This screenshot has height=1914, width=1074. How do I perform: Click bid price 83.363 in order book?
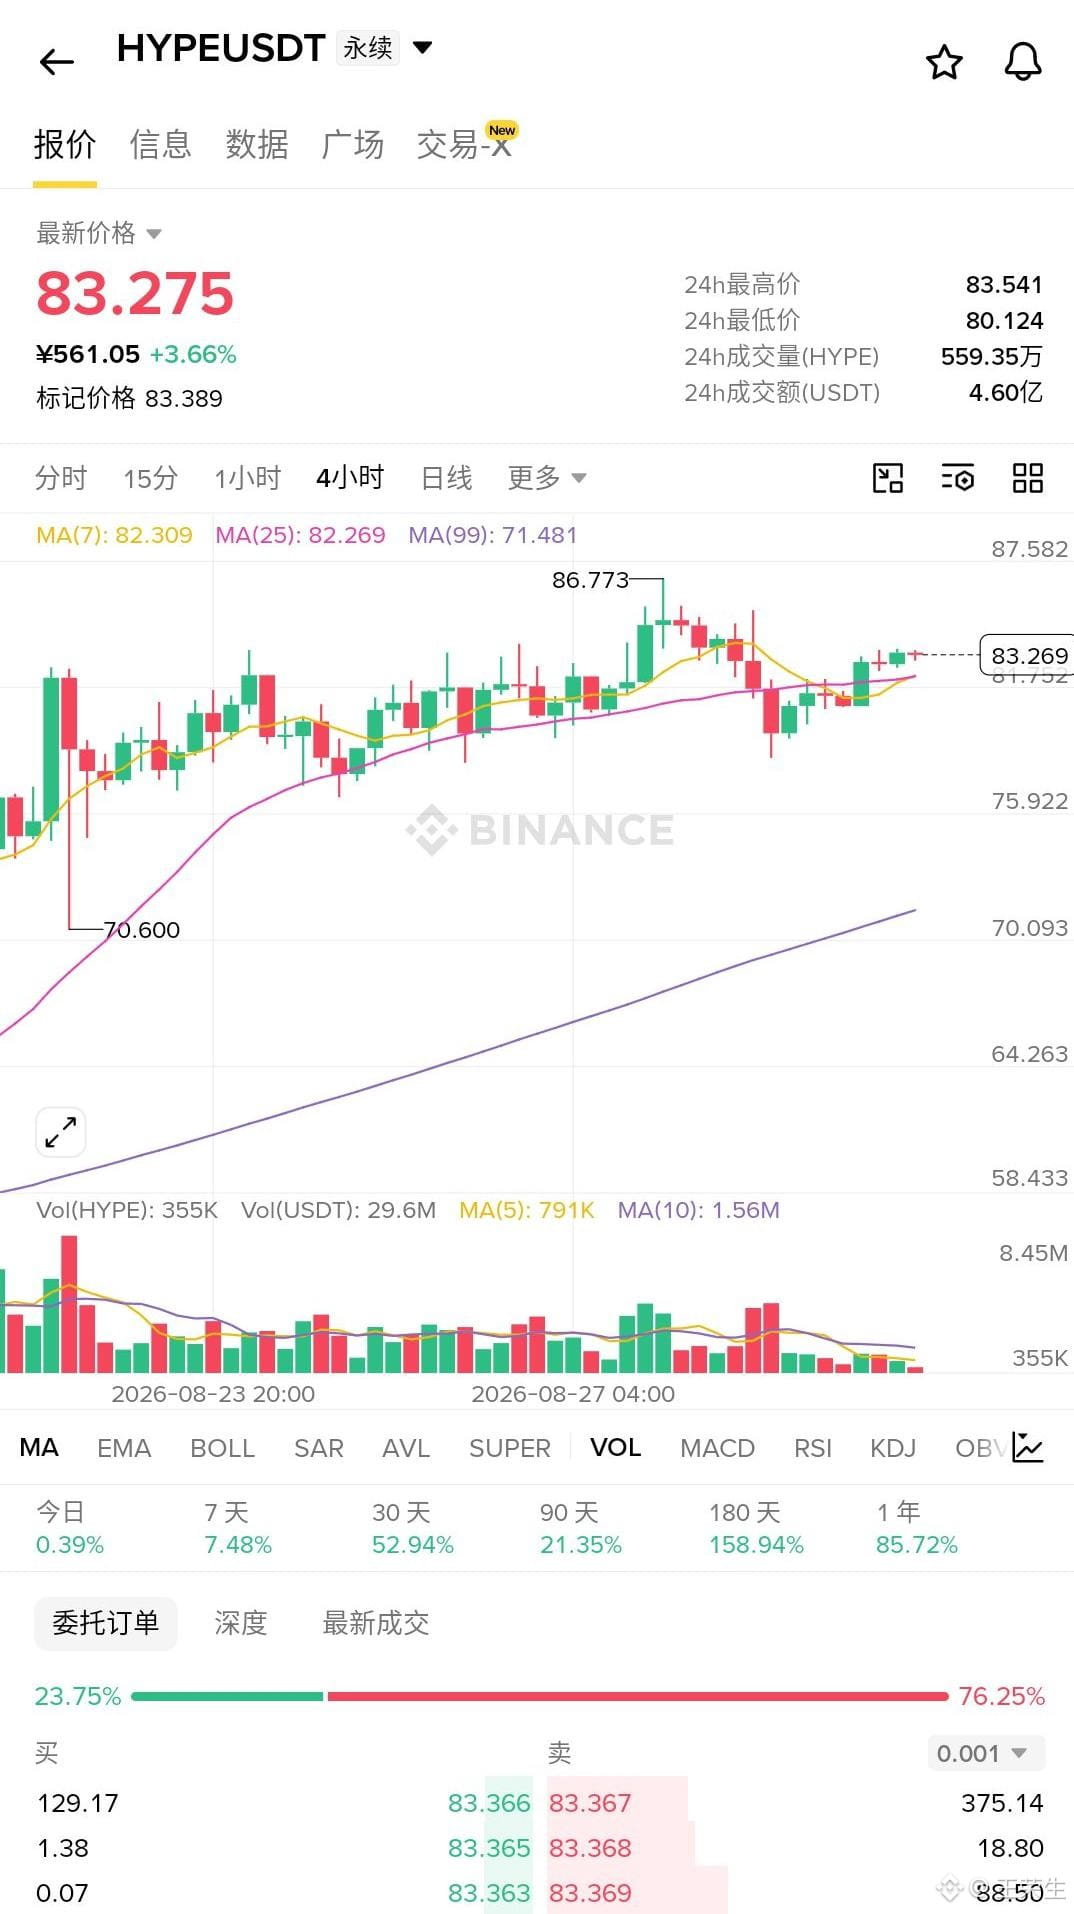pyautogui.click(x=489, y=1893)
